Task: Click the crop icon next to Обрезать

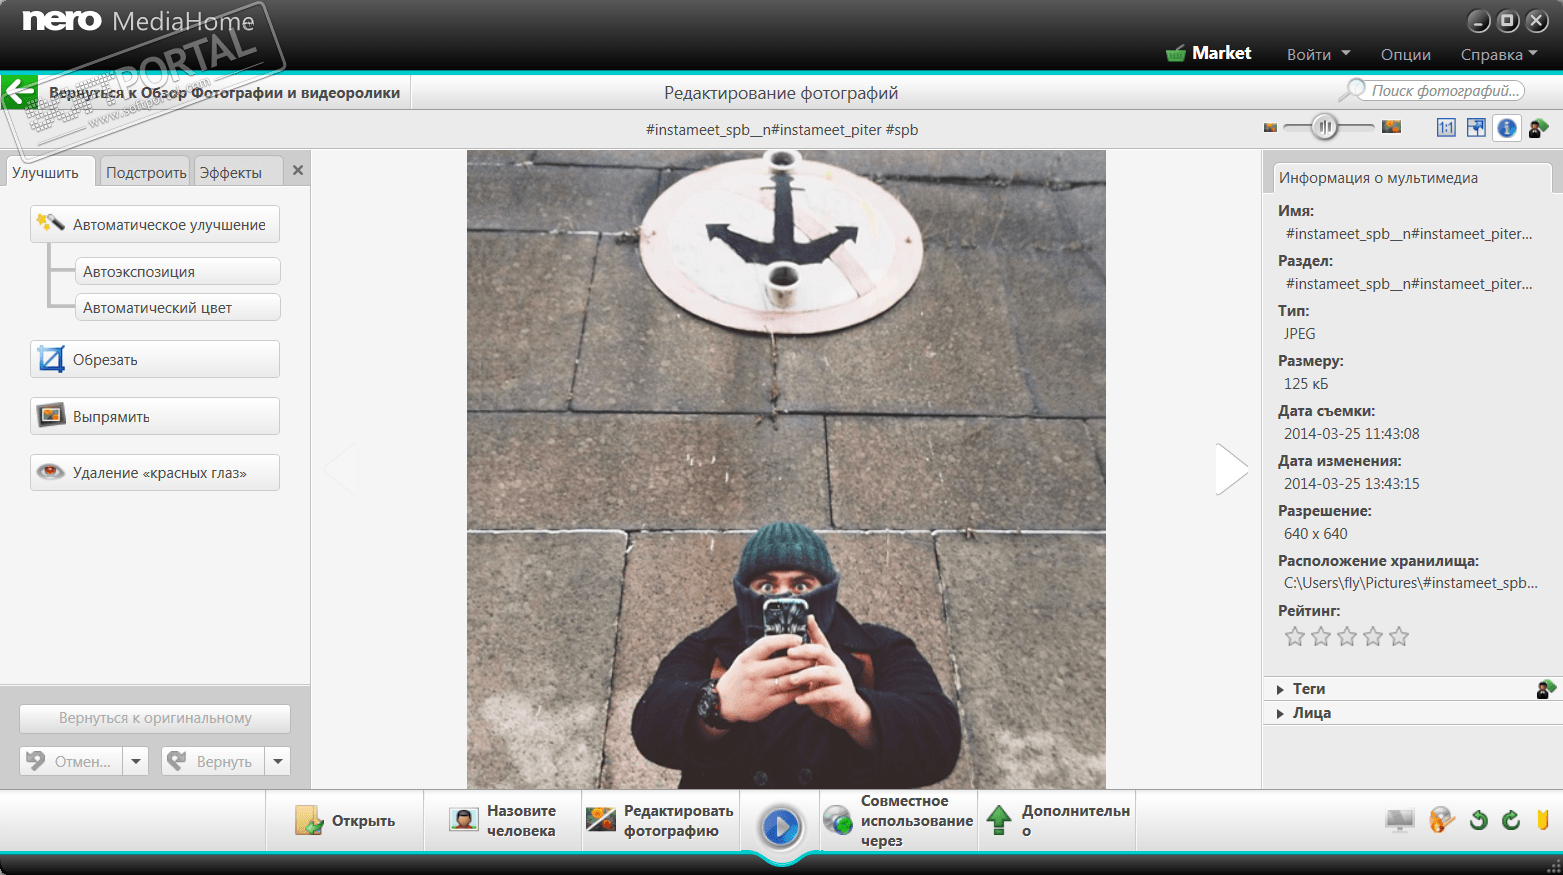Action: (51, 358)
